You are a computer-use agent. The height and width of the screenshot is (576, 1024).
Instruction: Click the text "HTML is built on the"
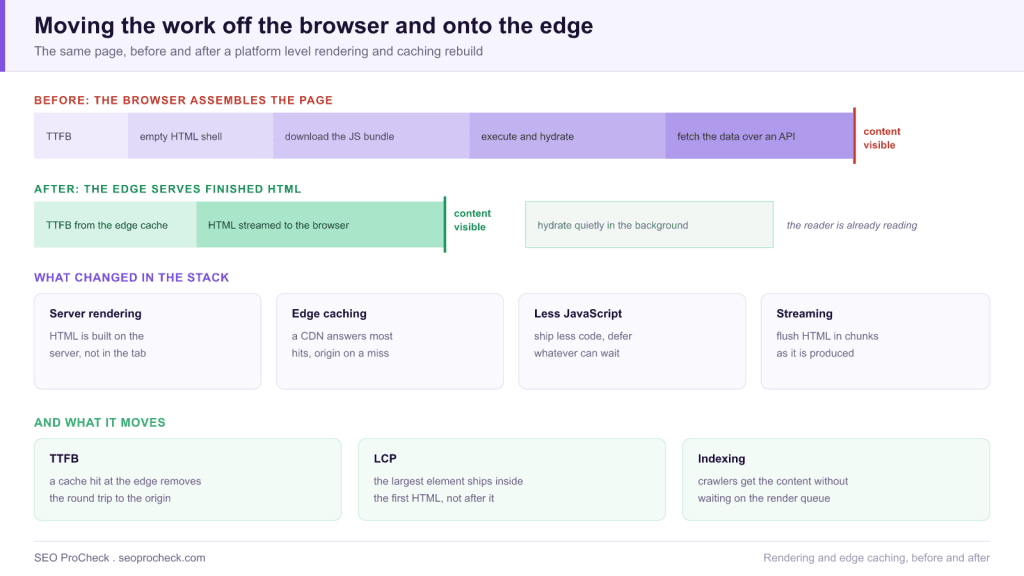pos(97,336)
